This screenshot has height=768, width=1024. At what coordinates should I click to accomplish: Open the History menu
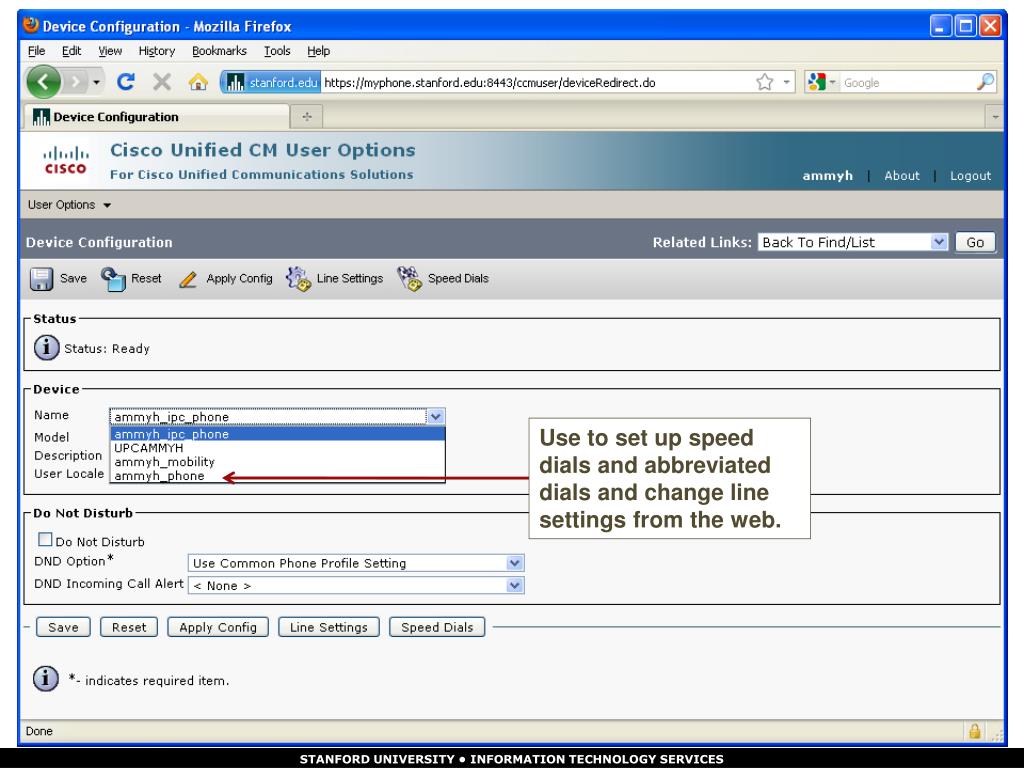(157, 51)
